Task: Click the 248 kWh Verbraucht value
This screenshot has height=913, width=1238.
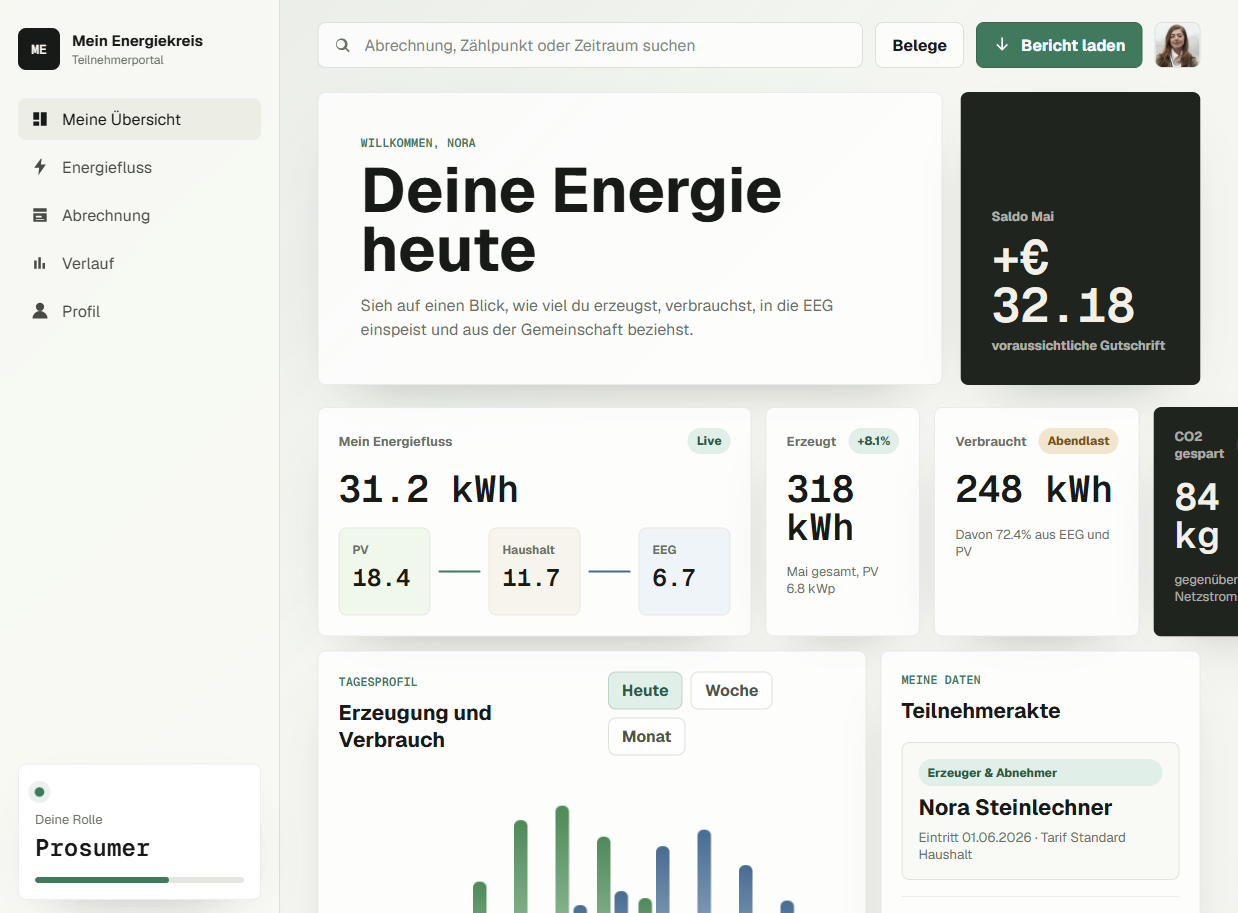Action: point(1033,490)
